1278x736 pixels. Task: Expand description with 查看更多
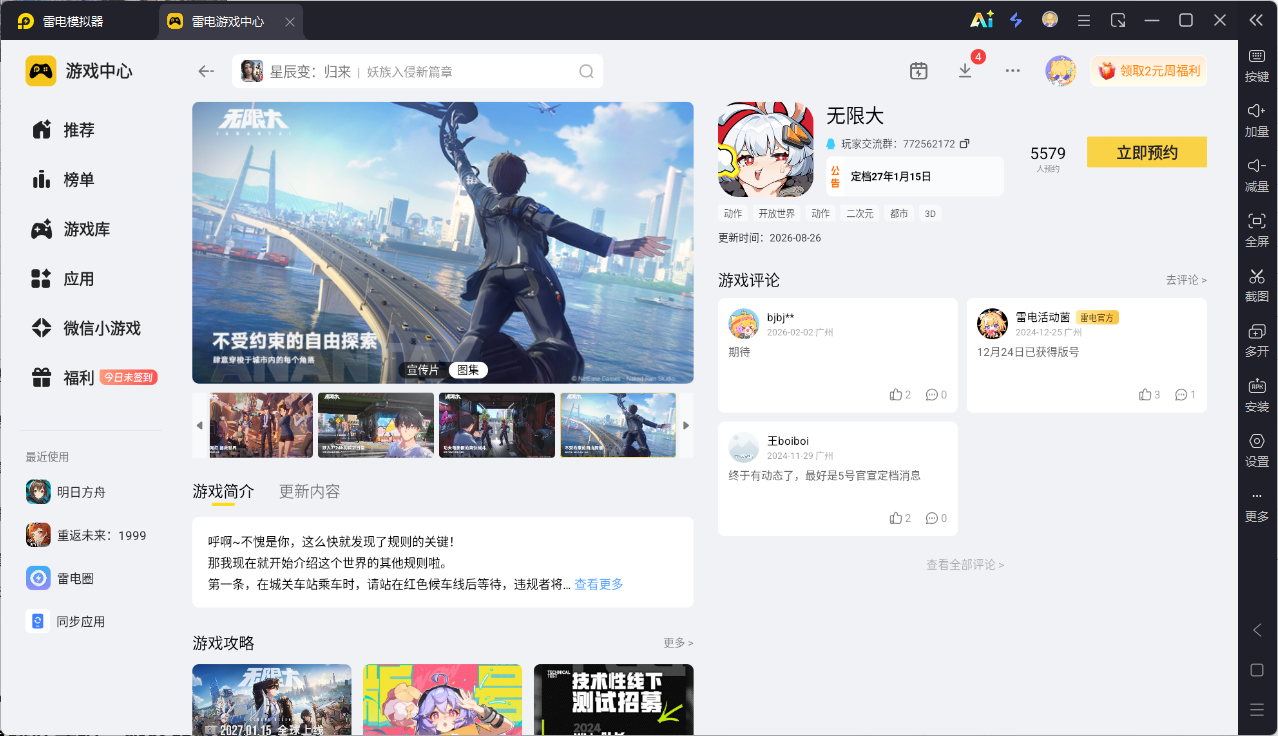click(x=598, y=584)
